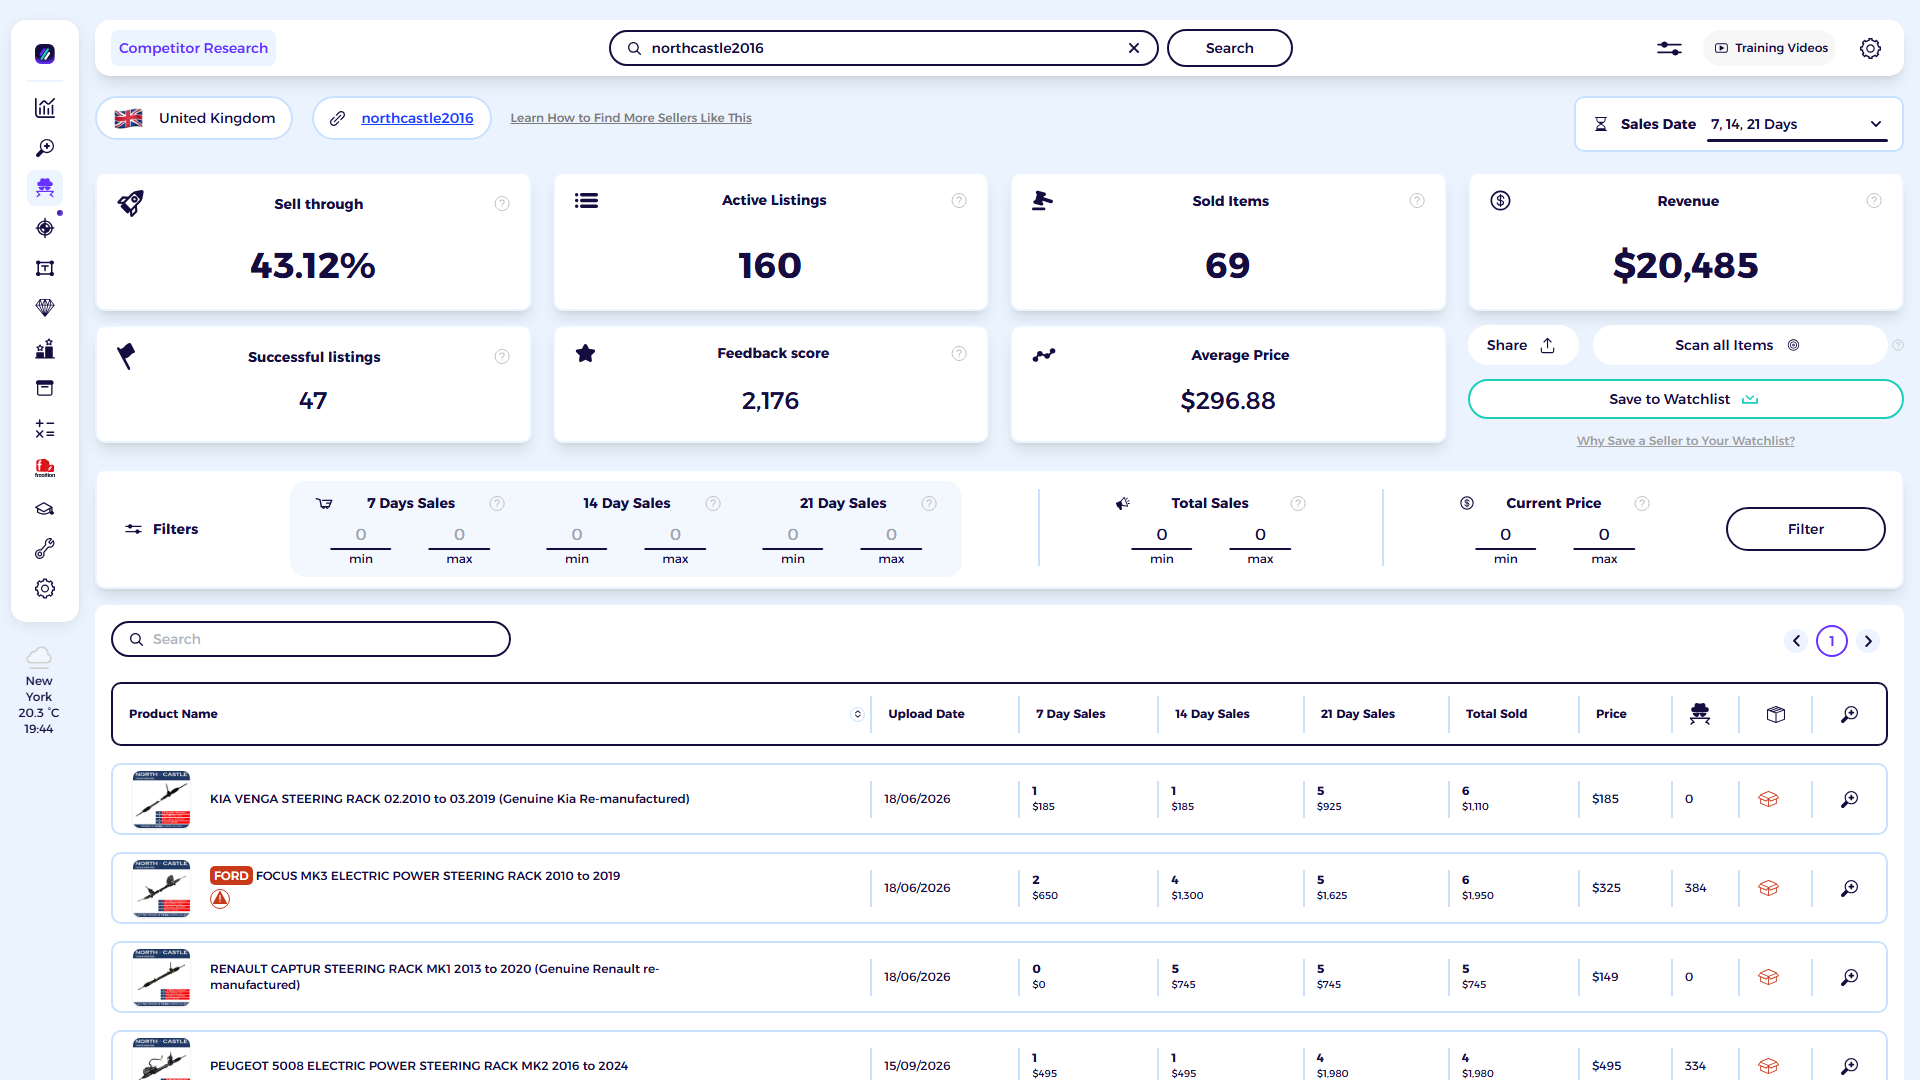
Task: Open the target crosshair sidebar icon
Action: pyautogui.click(x=45, y=228)
